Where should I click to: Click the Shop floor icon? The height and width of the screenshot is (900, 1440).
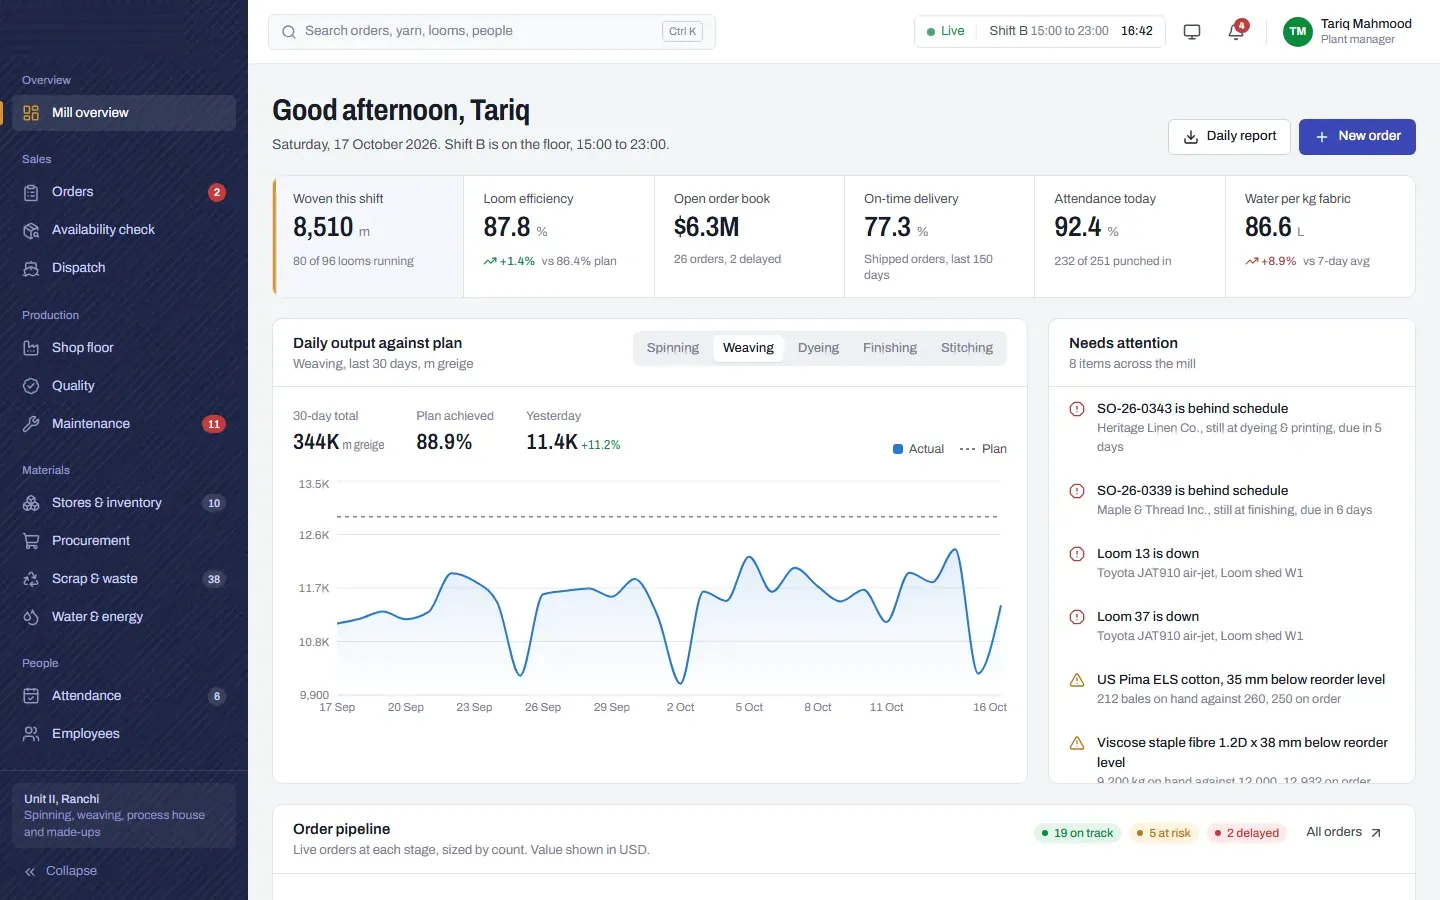31,348
